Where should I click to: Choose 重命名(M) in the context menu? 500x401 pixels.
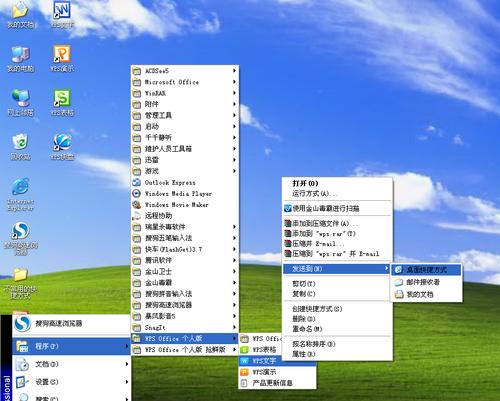(337, 329)
